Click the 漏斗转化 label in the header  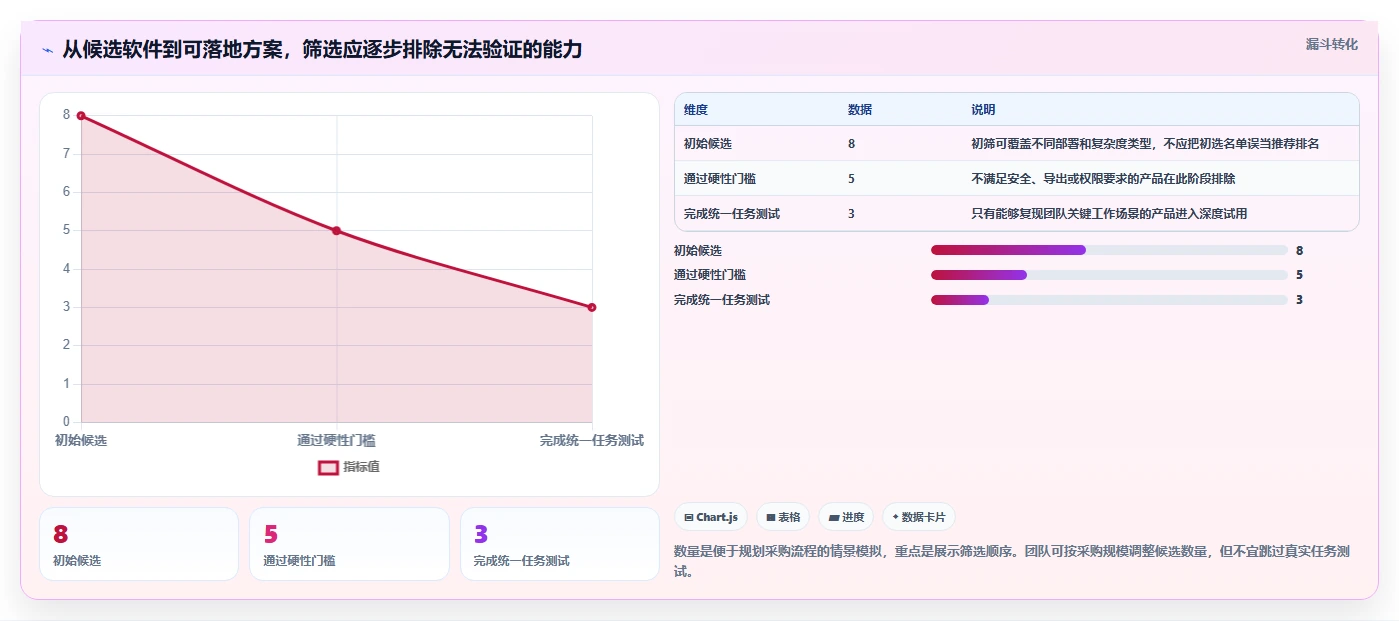tap(1332, 44)
